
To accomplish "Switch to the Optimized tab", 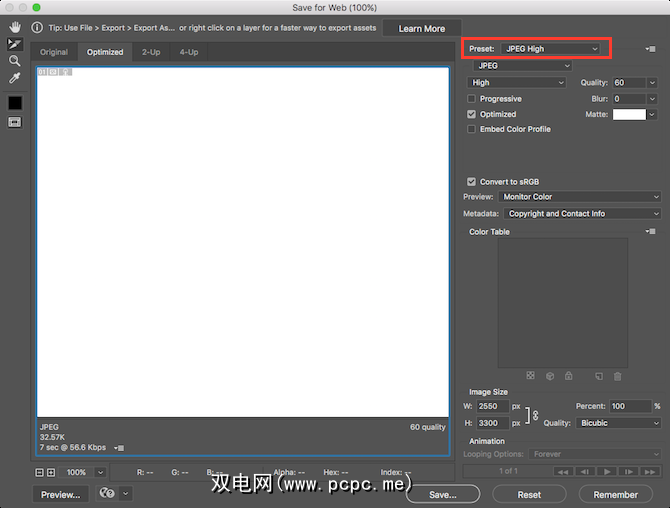I will 105,52.
